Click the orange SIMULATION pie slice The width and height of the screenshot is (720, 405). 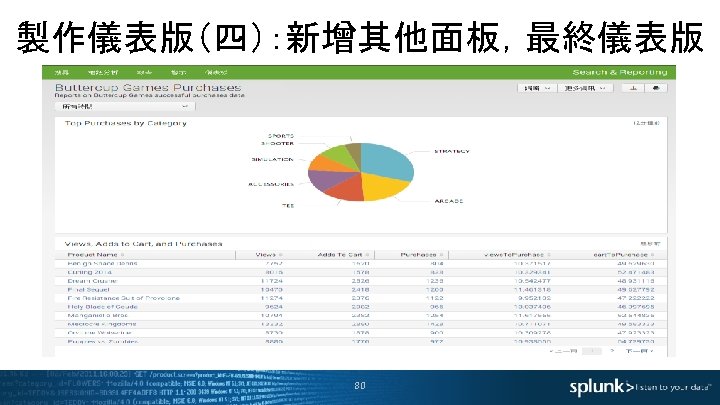pos(327,164)
